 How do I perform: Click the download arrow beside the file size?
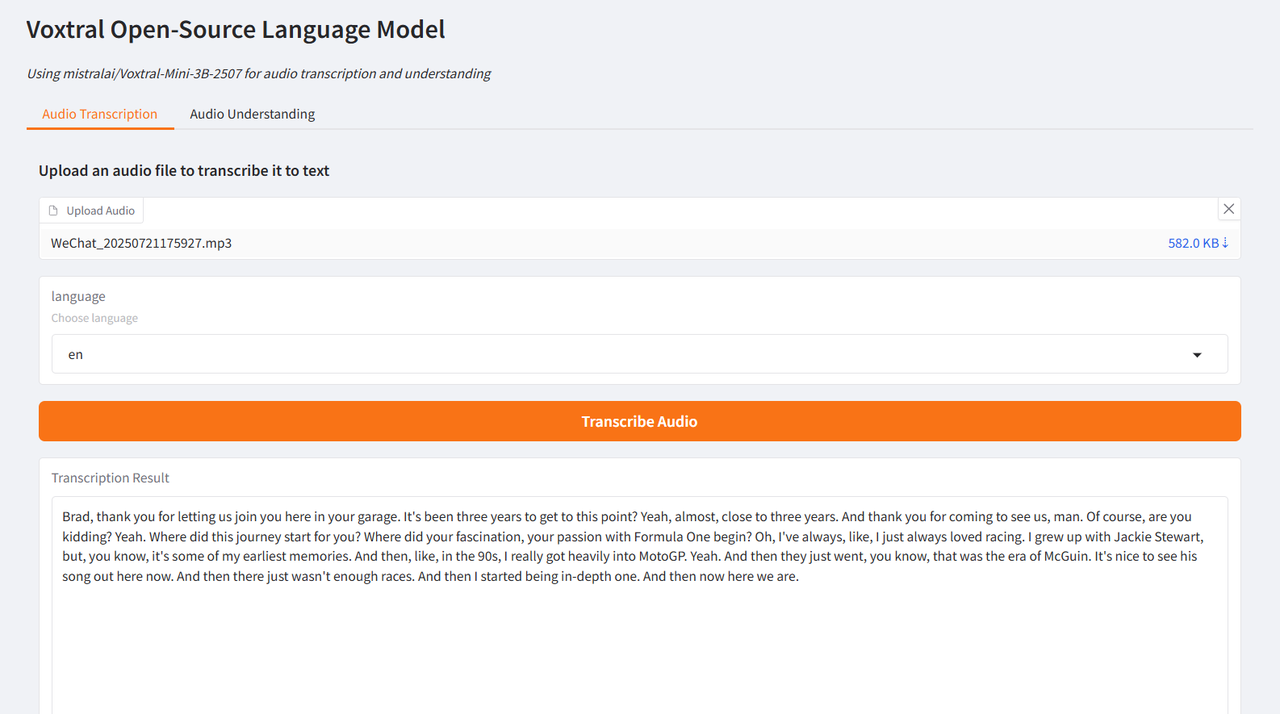(1225, 243)
